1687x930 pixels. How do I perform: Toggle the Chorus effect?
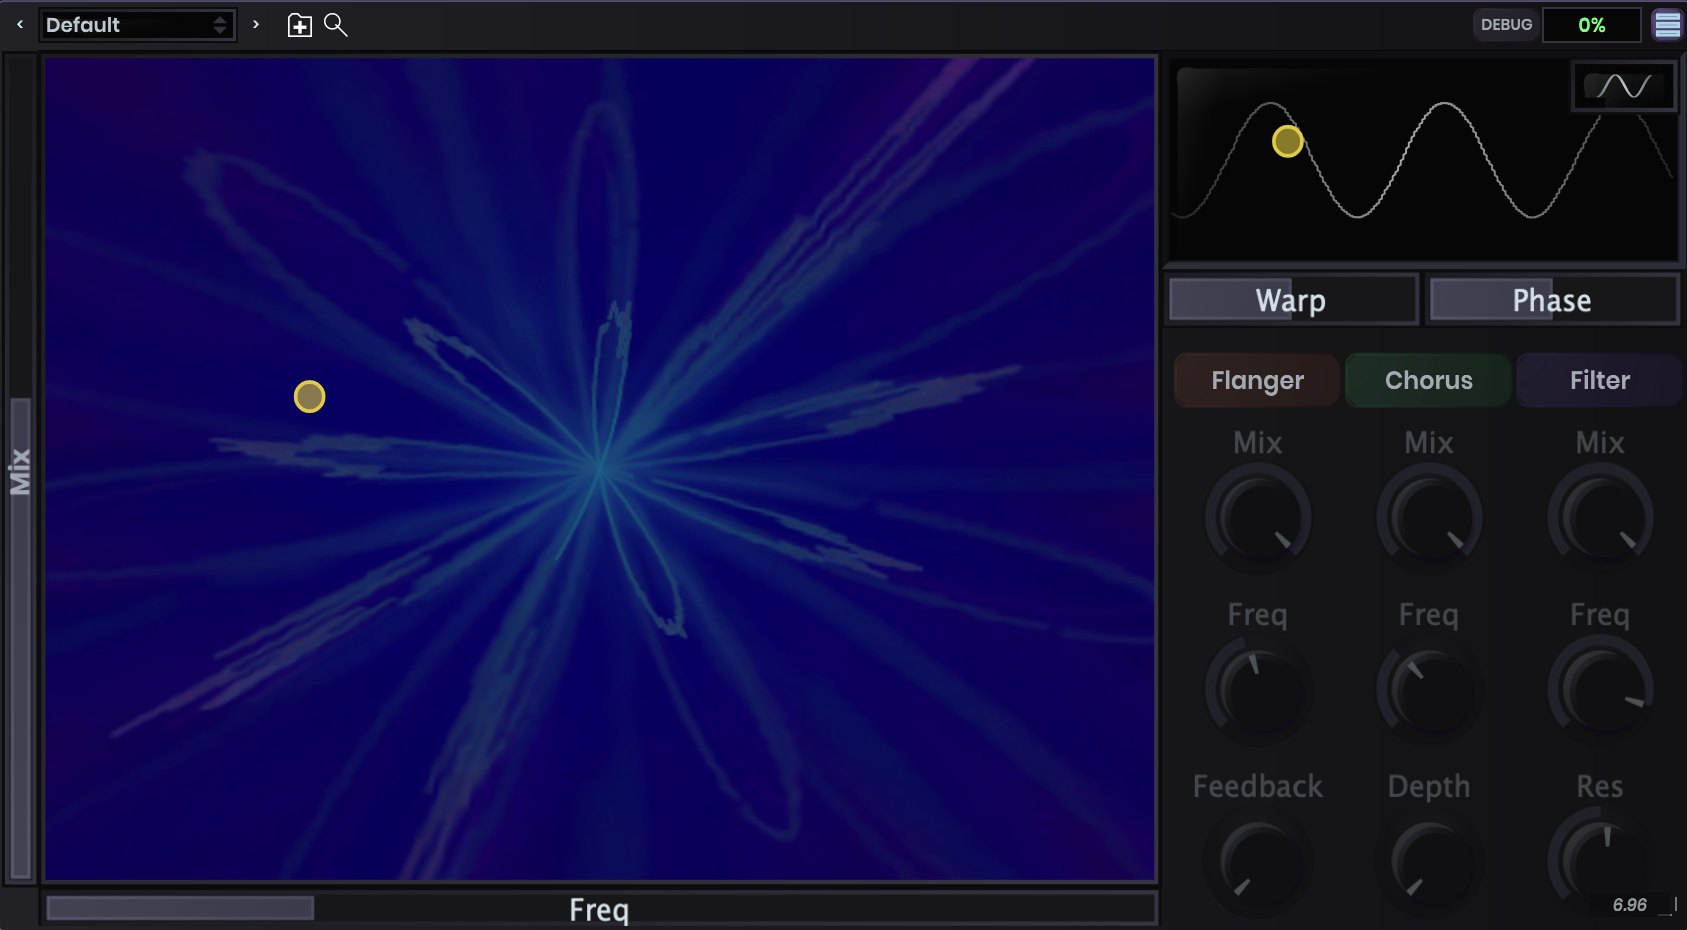pos(1428,380)
